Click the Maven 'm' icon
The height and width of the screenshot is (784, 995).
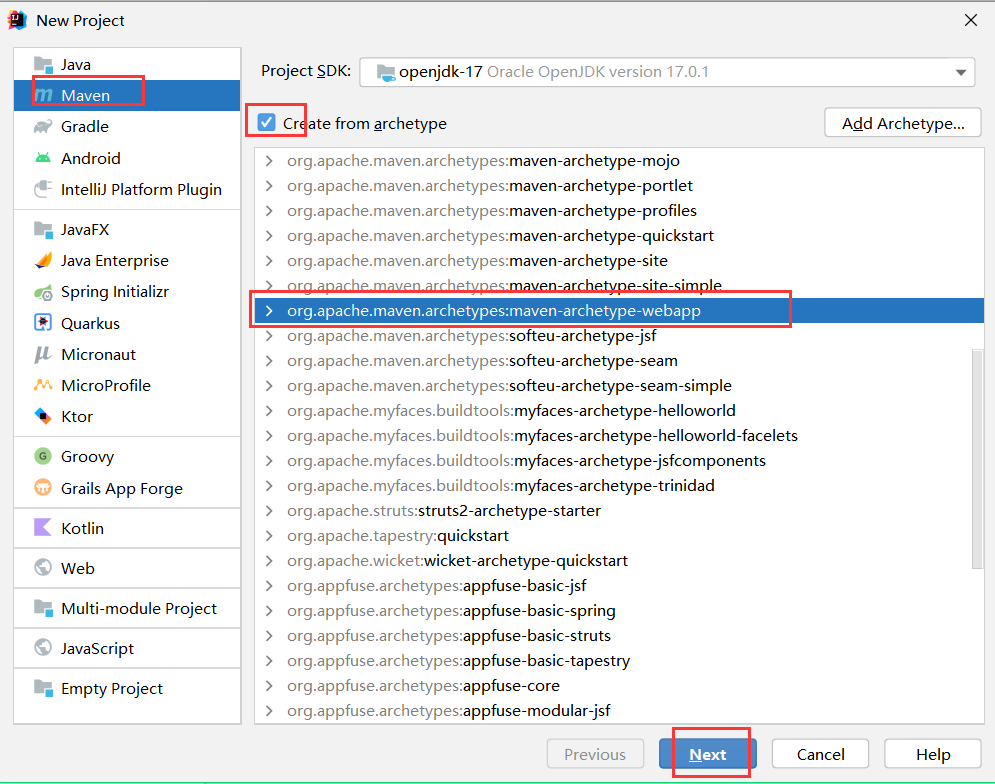pyautogui.click(x=43, y=96)
